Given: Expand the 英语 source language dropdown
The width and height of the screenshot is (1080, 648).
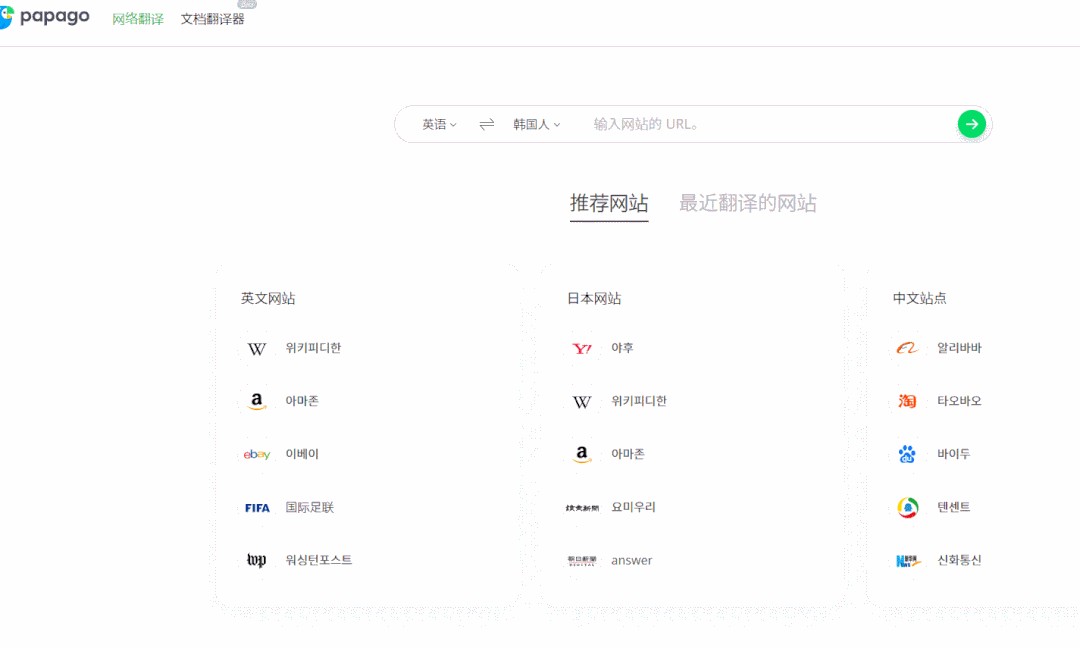Looking at the screenshot, I should pyautogui.click(x=439, y=124).
